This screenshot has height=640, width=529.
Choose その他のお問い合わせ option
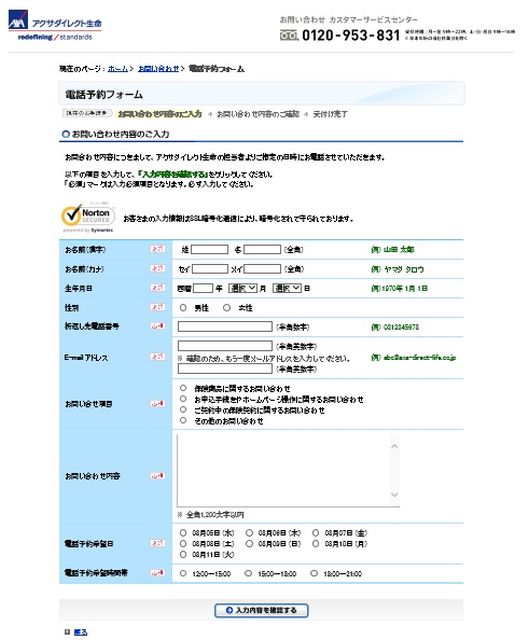point(183,420)
